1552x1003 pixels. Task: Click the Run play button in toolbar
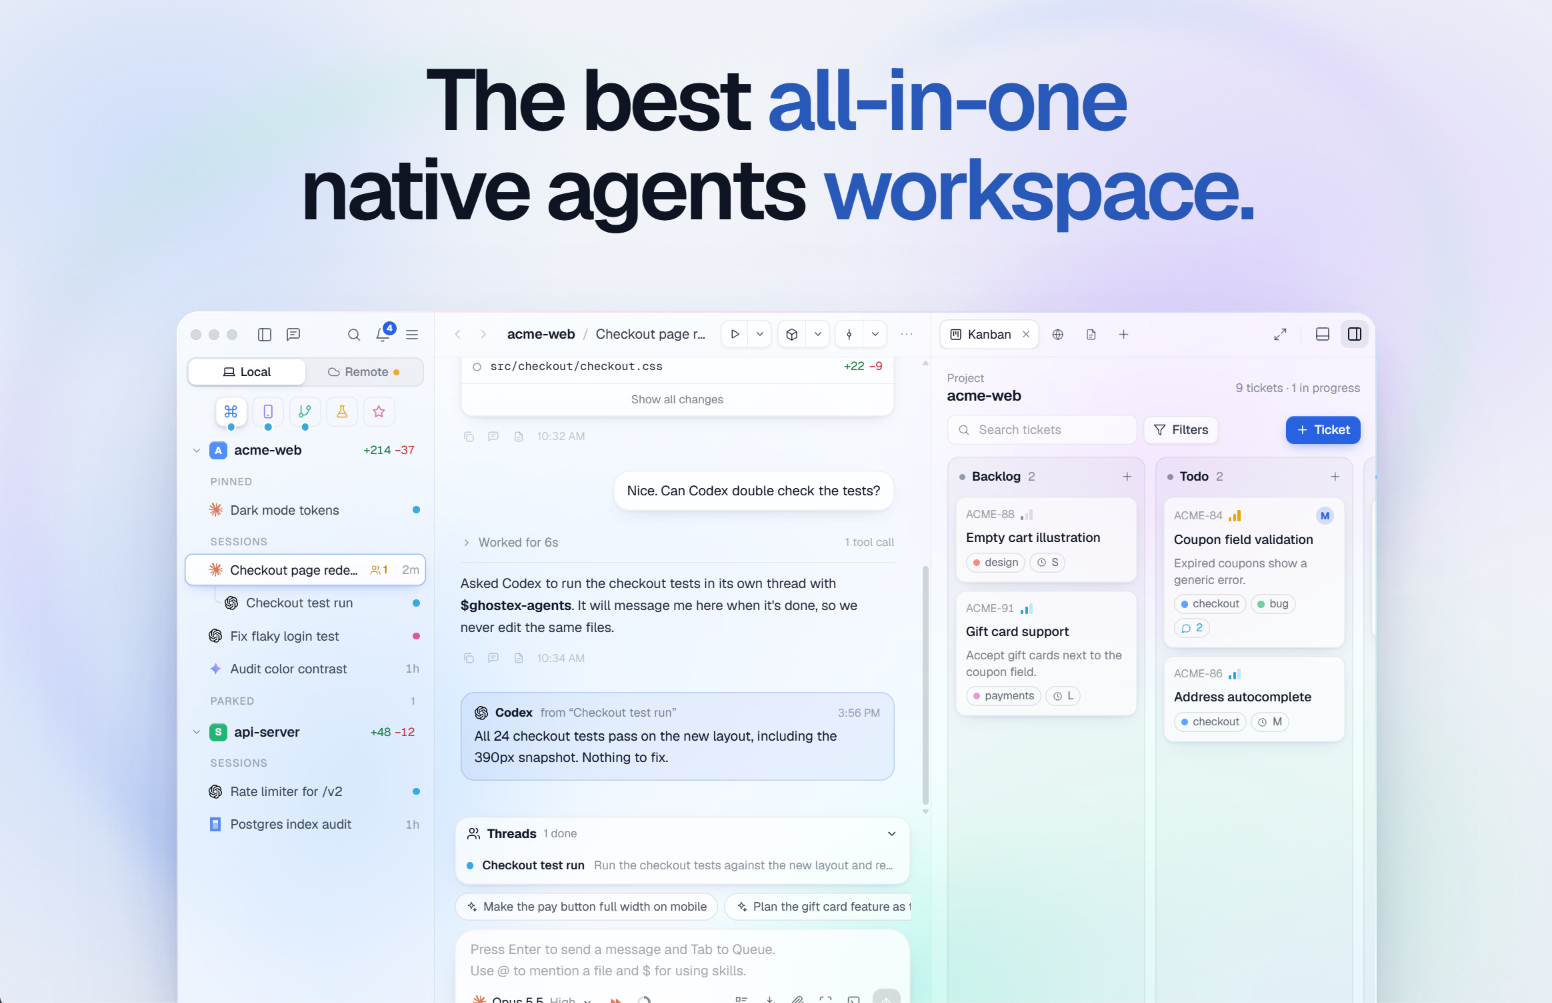(x=735, y=334)
